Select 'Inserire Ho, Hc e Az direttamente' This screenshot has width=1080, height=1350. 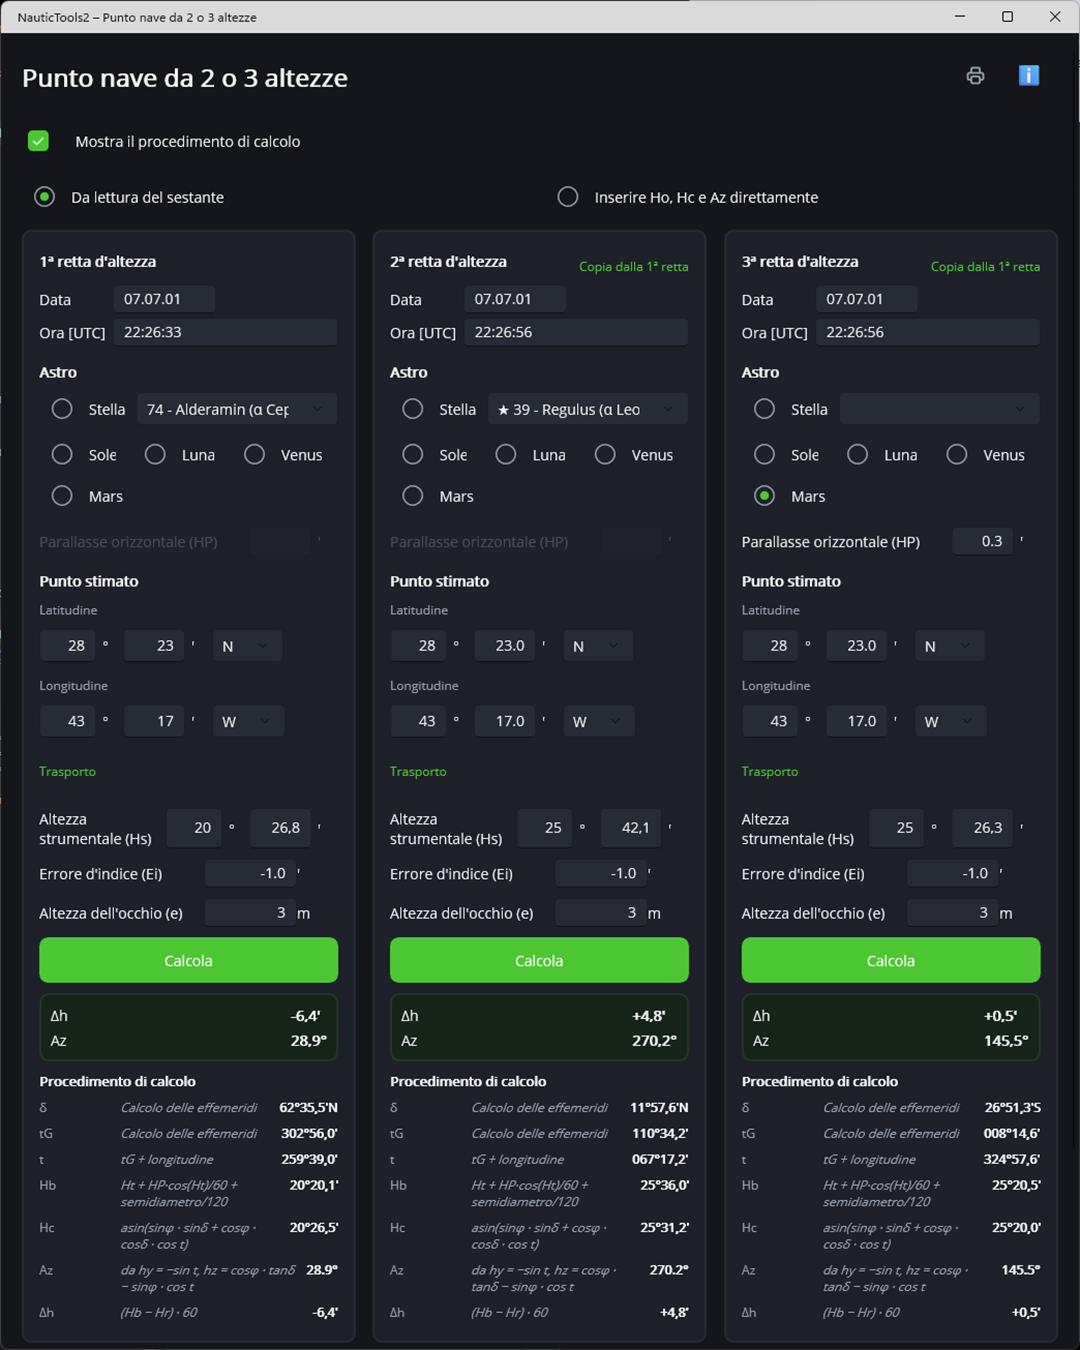click(x=568, y=197)
